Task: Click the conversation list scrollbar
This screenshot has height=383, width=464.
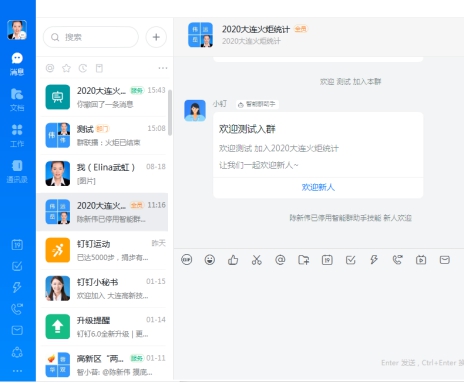Action: click(170, 112)
